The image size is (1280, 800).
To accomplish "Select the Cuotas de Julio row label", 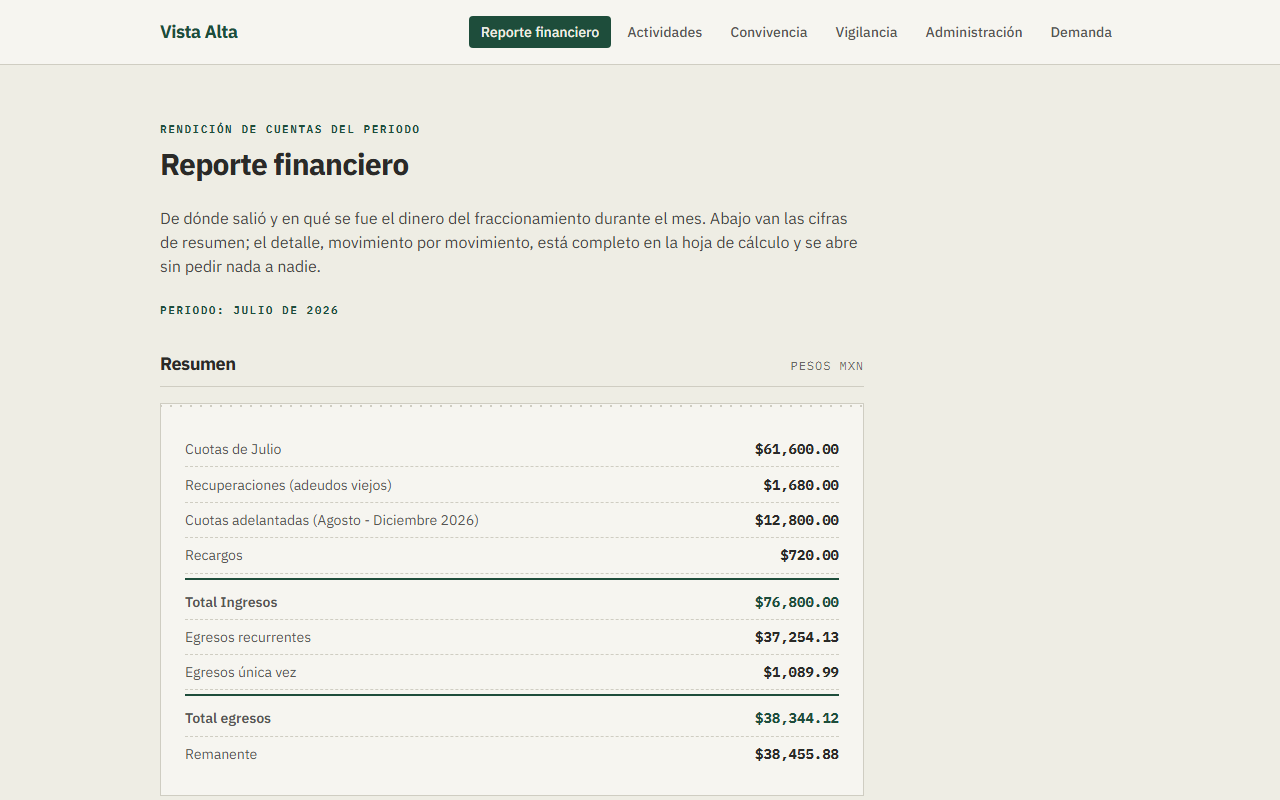I will tap(233, 449).
